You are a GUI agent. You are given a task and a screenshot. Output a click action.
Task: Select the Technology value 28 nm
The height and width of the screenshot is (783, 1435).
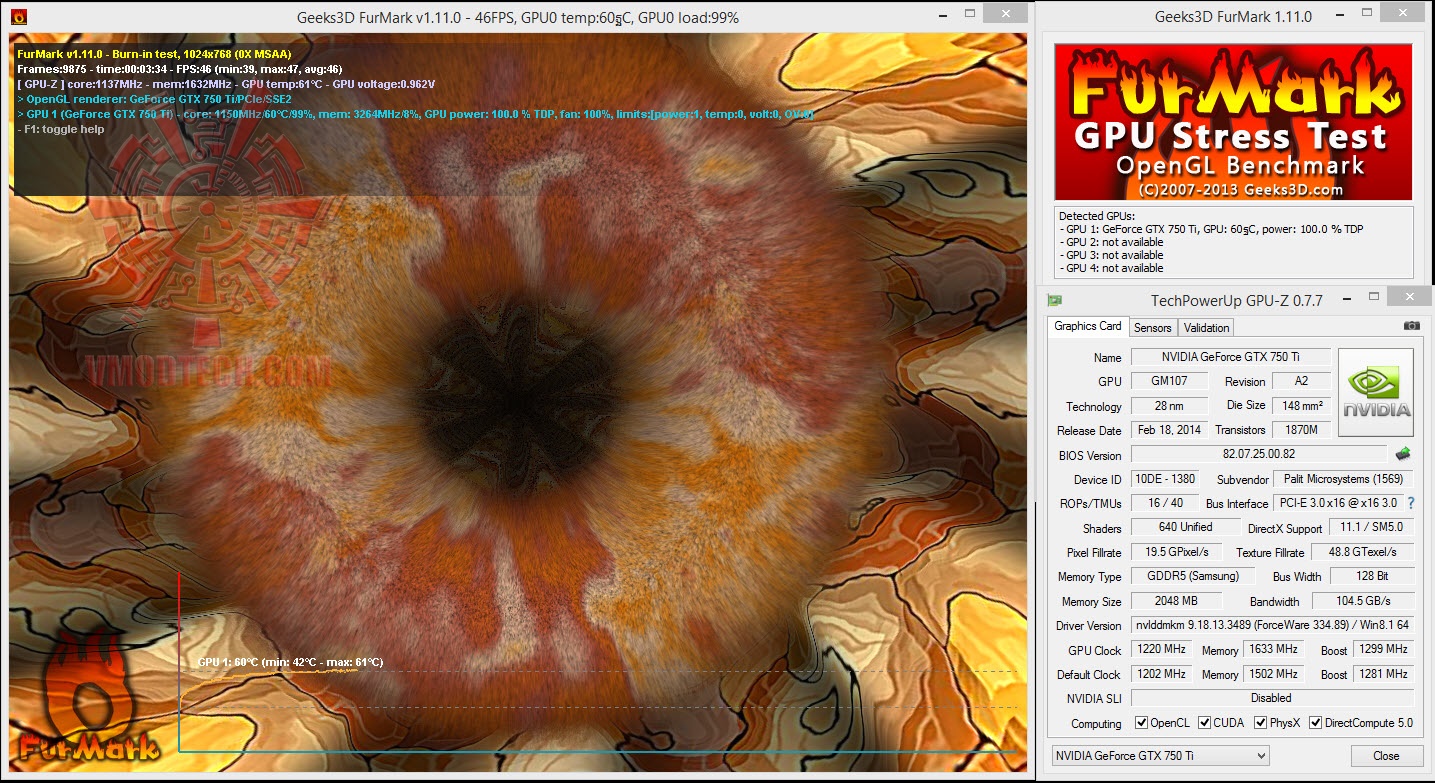coord(1167,406)
